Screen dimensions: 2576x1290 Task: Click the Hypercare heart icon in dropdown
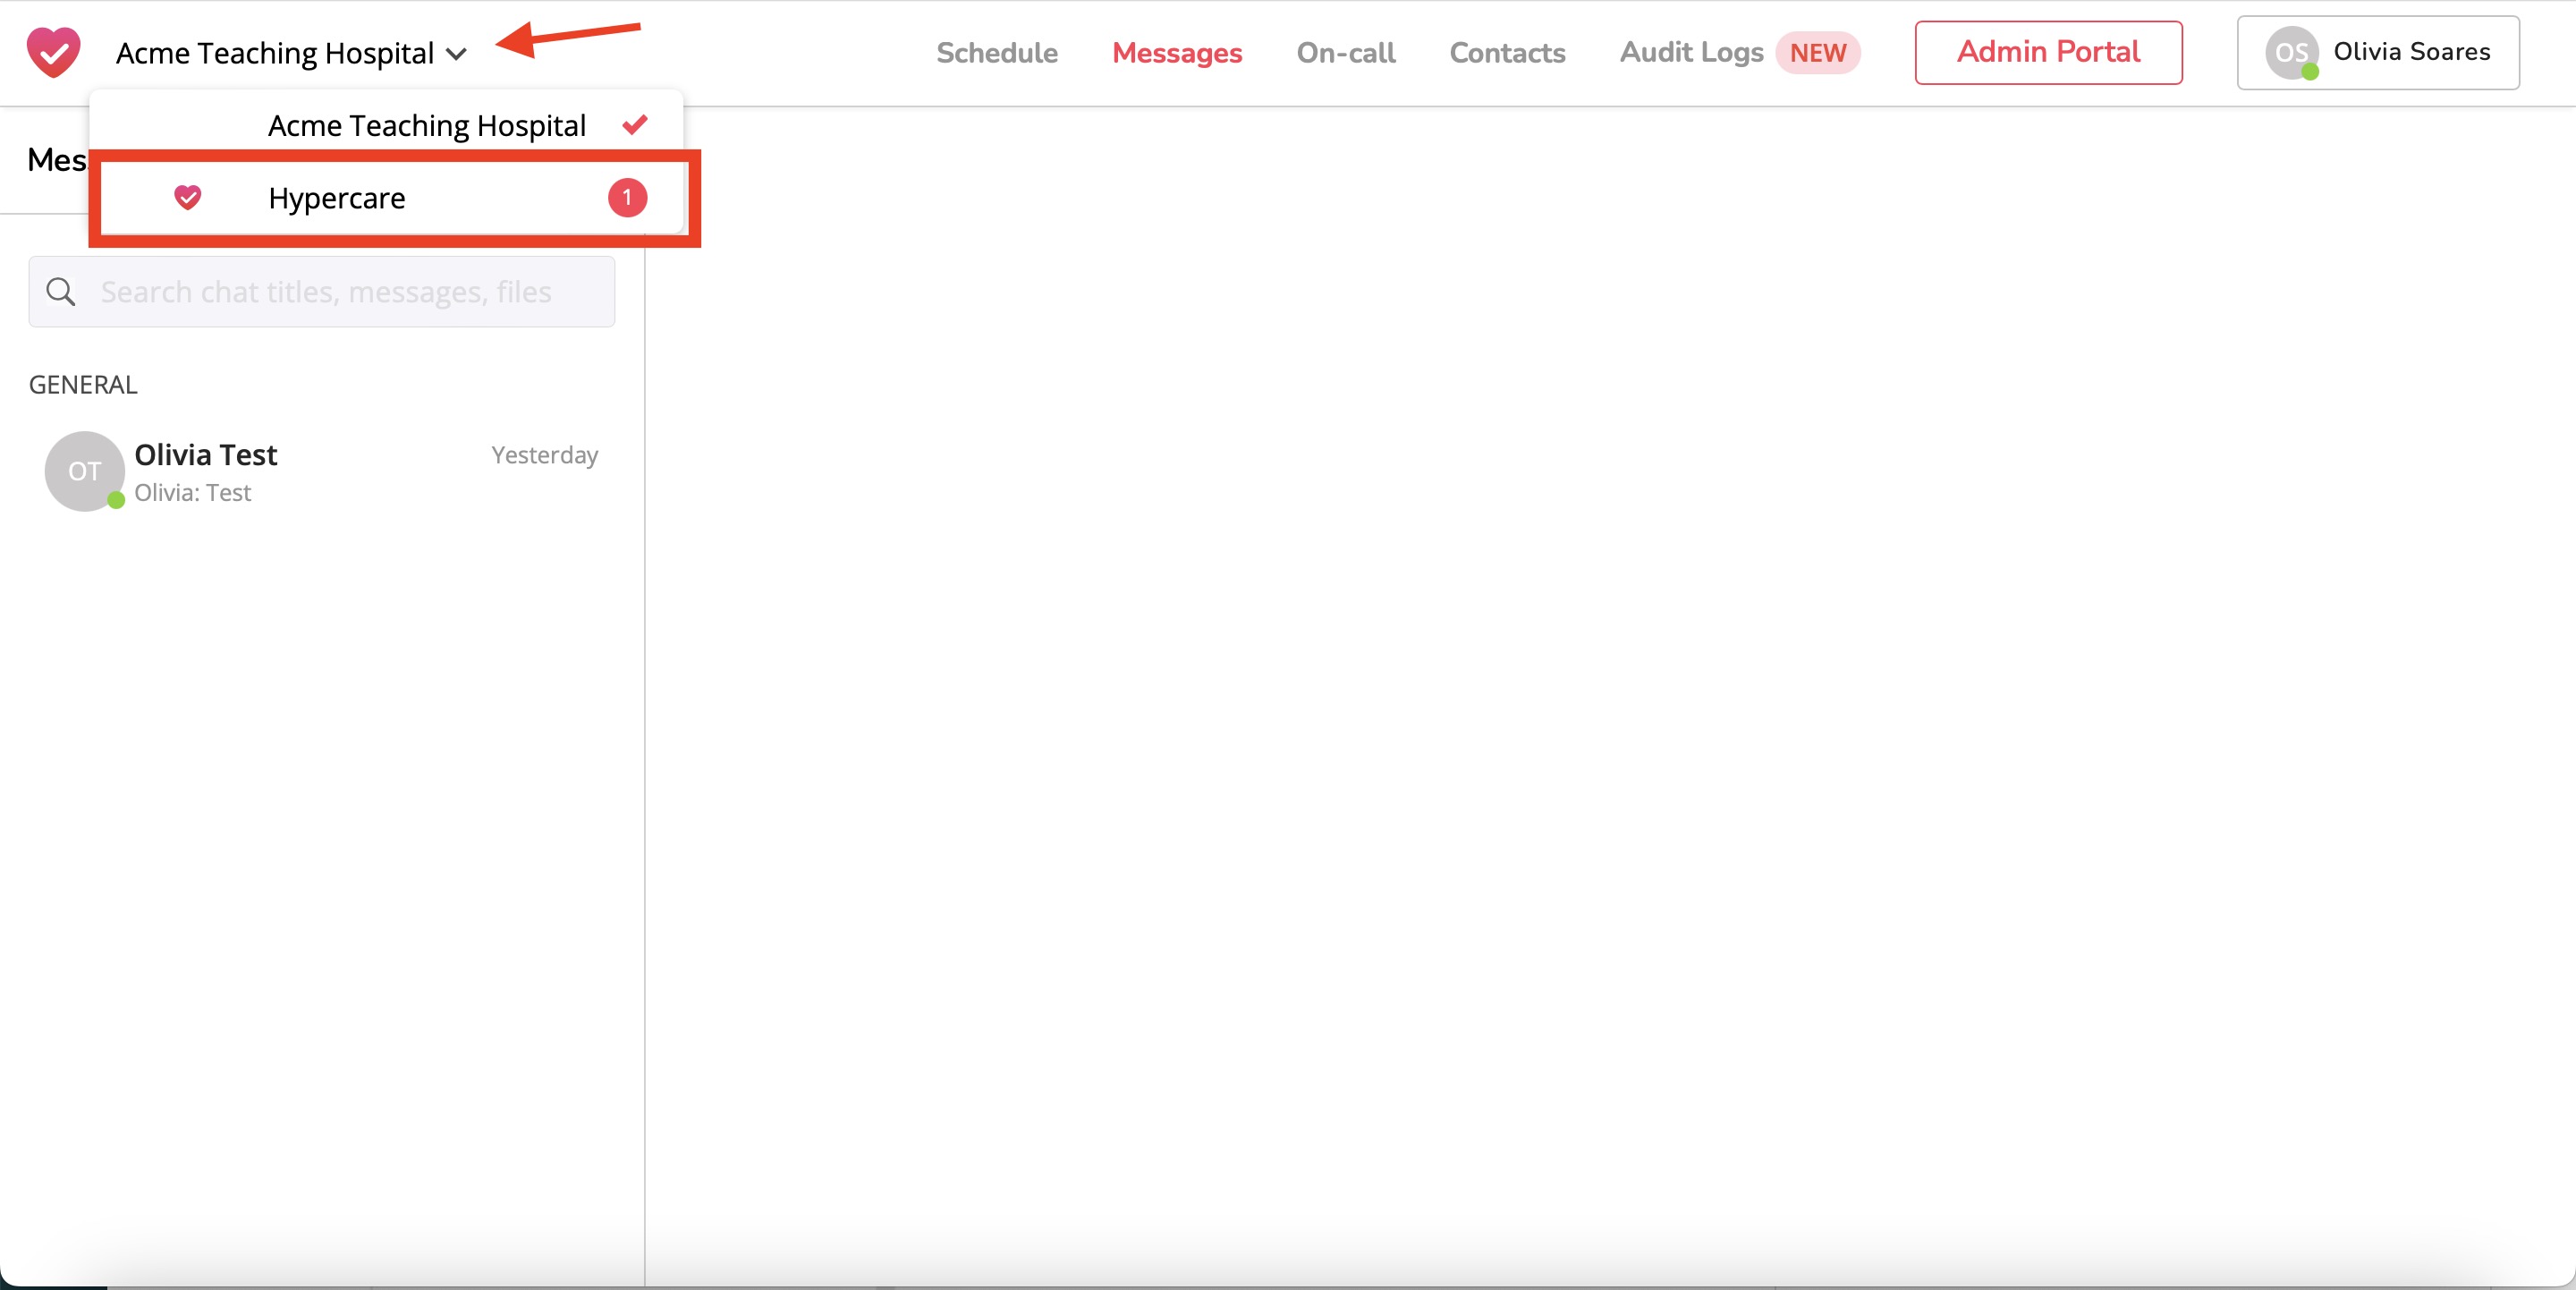coord(188,197)
